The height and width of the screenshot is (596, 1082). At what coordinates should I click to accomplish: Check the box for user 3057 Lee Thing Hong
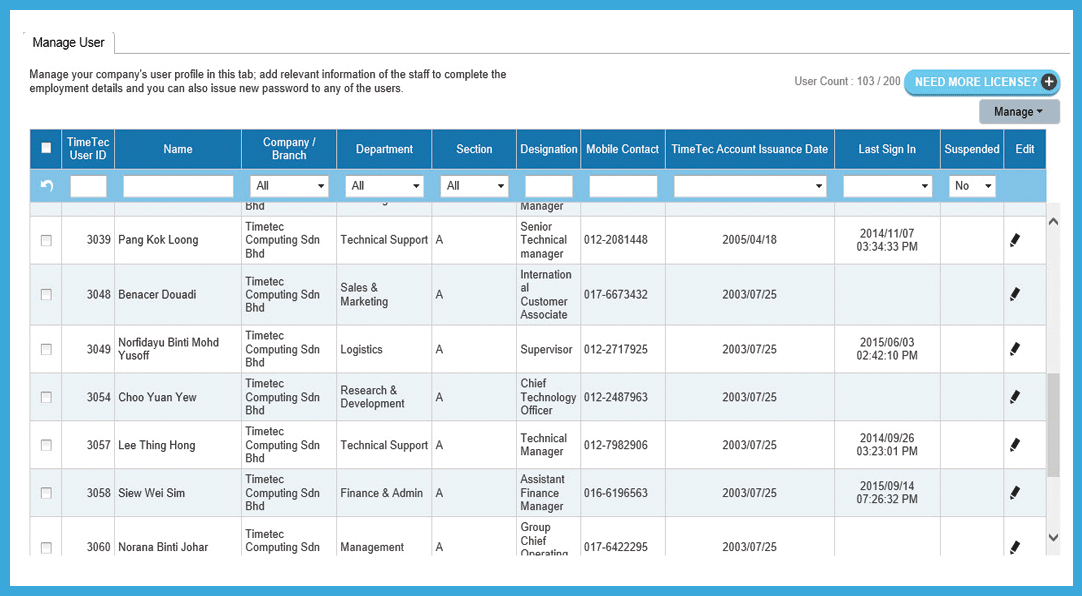46,445
